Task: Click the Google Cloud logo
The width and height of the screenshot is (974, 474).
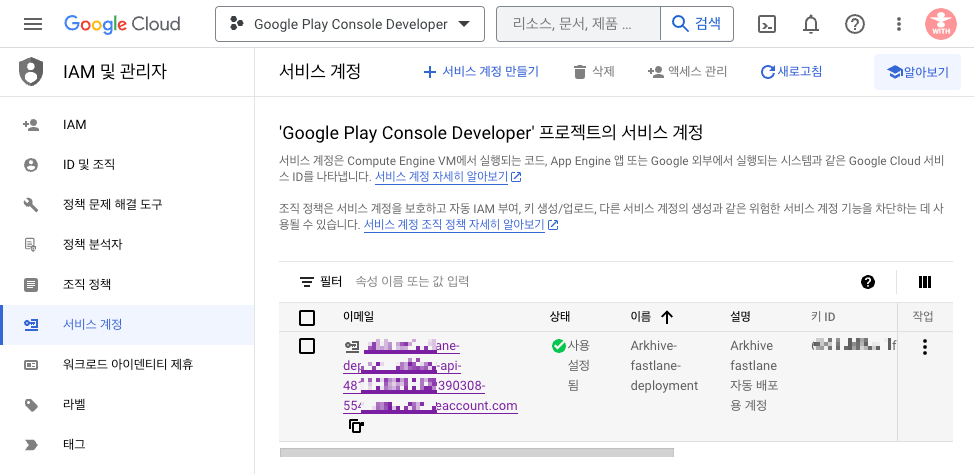Action: [122, 24]
